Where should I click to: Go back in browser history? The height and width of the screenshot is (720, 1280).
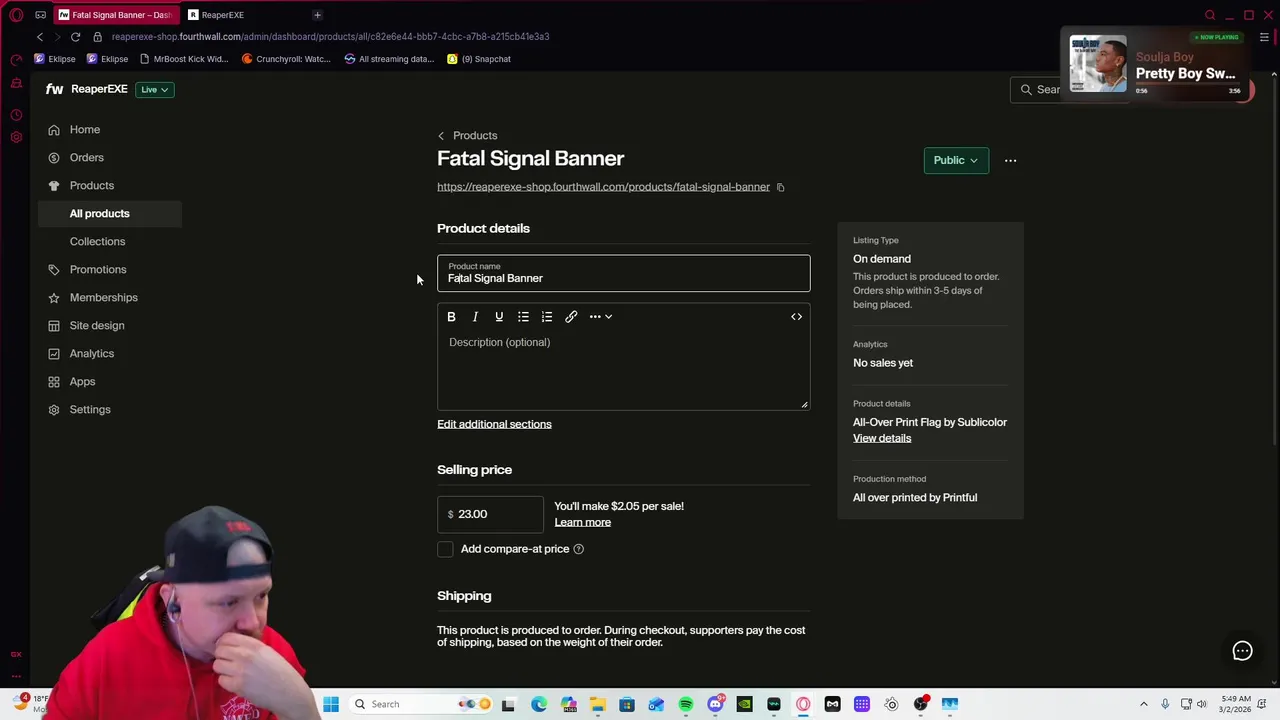tap(40, 37)
